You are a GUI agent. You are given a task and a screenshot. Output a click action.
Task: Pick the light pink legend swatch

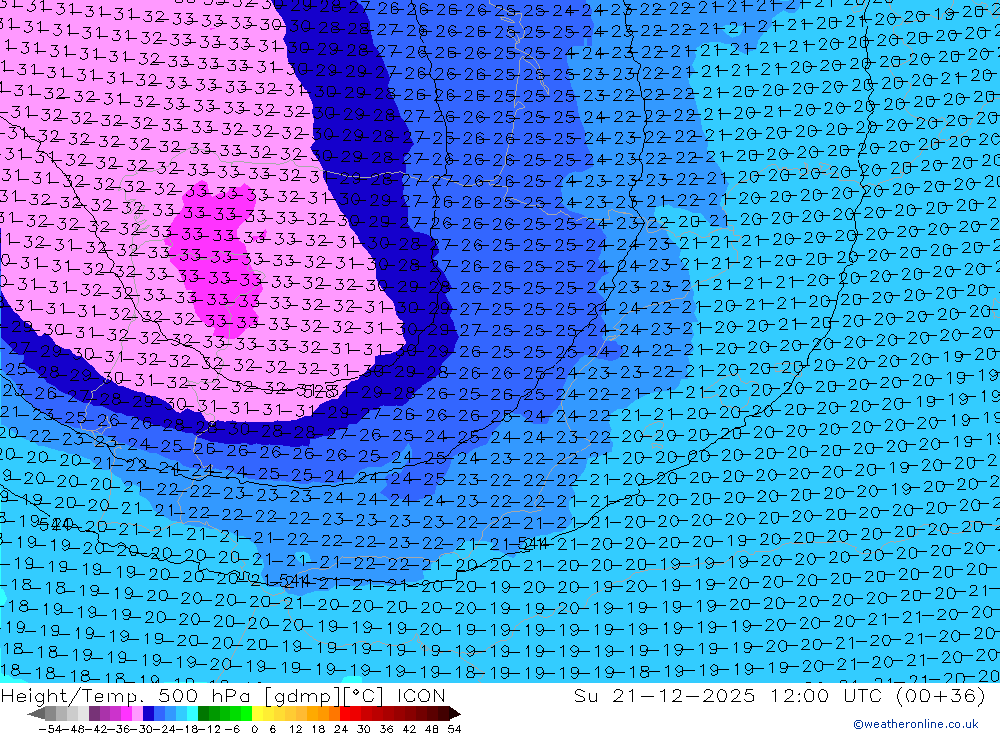tap(137, 713)
